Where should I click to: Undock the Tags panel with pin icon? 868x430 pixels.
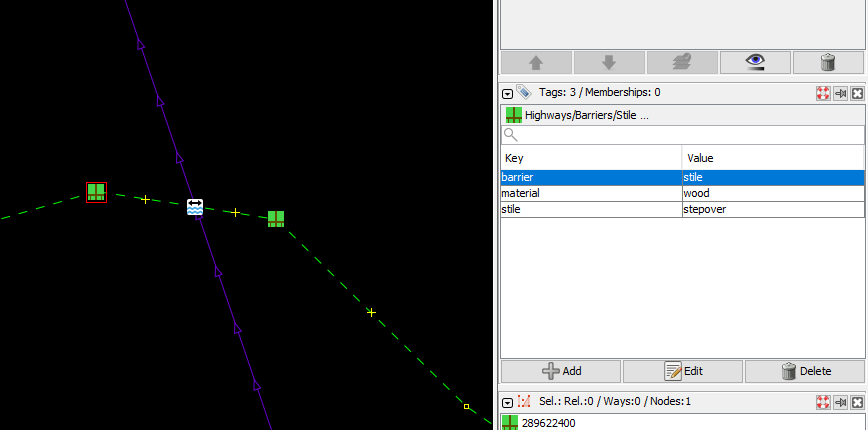coord(840,93)
